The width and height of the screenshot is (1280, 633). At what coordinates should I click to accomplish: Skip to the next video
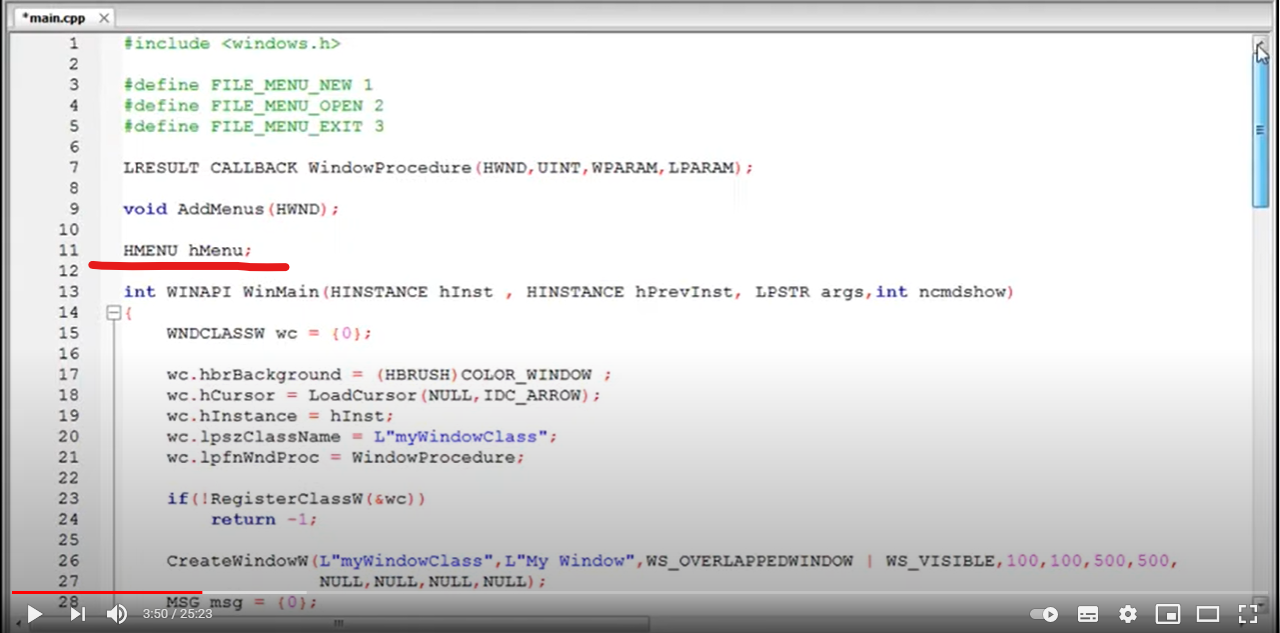pos(77,614)
